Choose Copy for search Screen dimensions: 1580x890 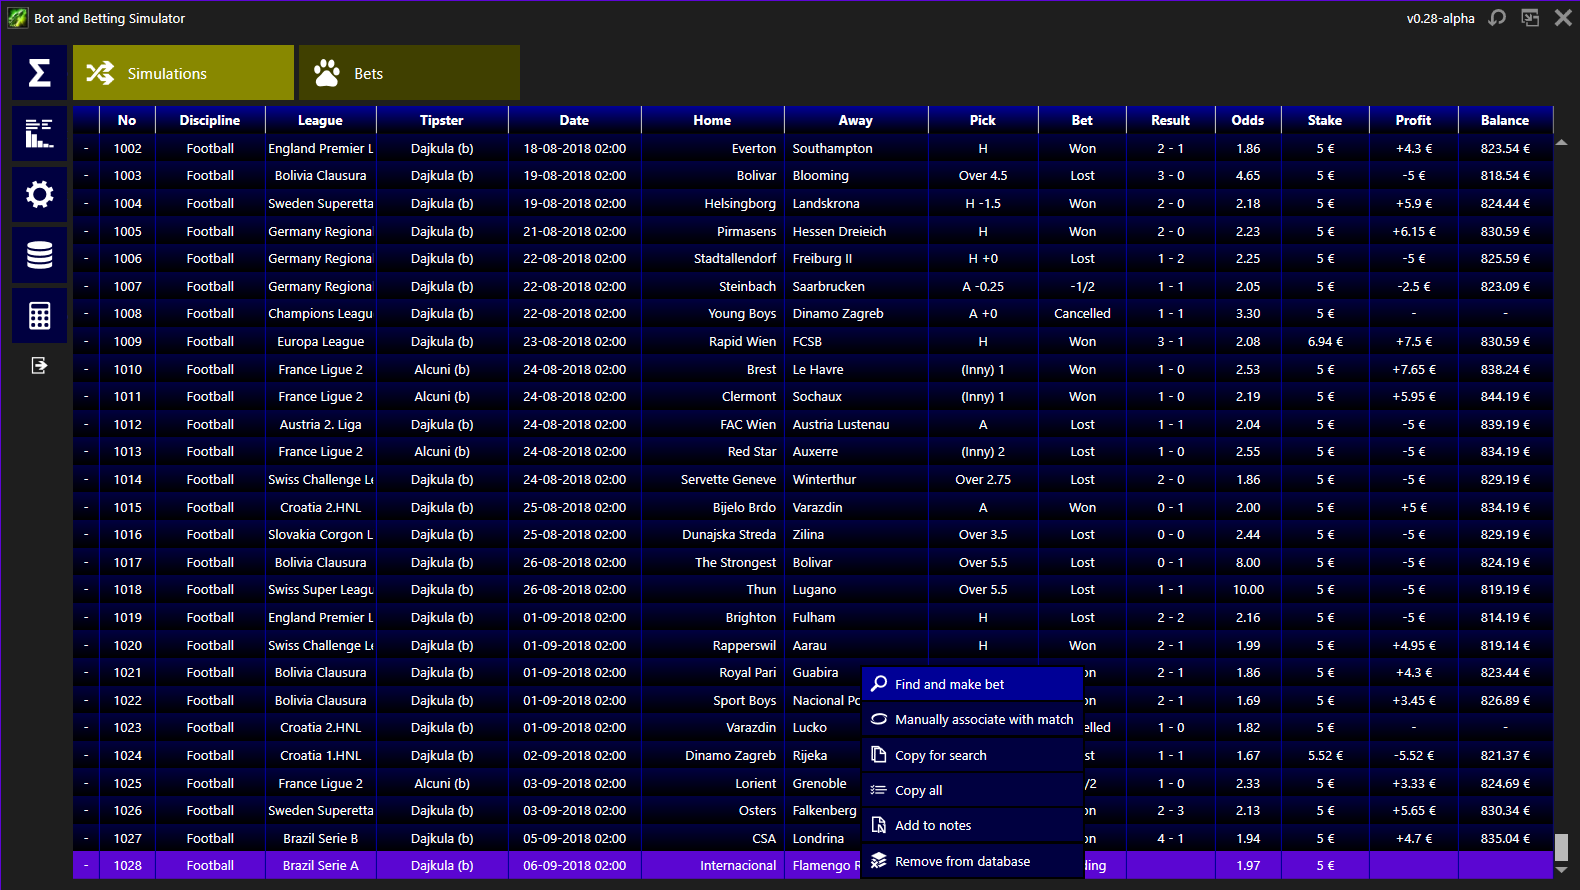[973, 755]
